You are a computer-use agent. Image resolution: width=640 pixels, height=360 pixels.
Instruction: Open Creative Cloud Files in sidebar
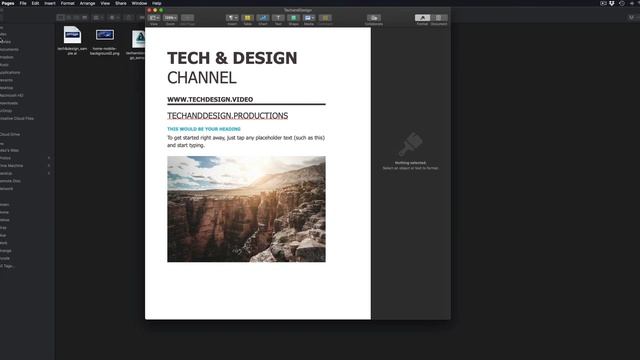pyautogui.click(x=16, y=118)
